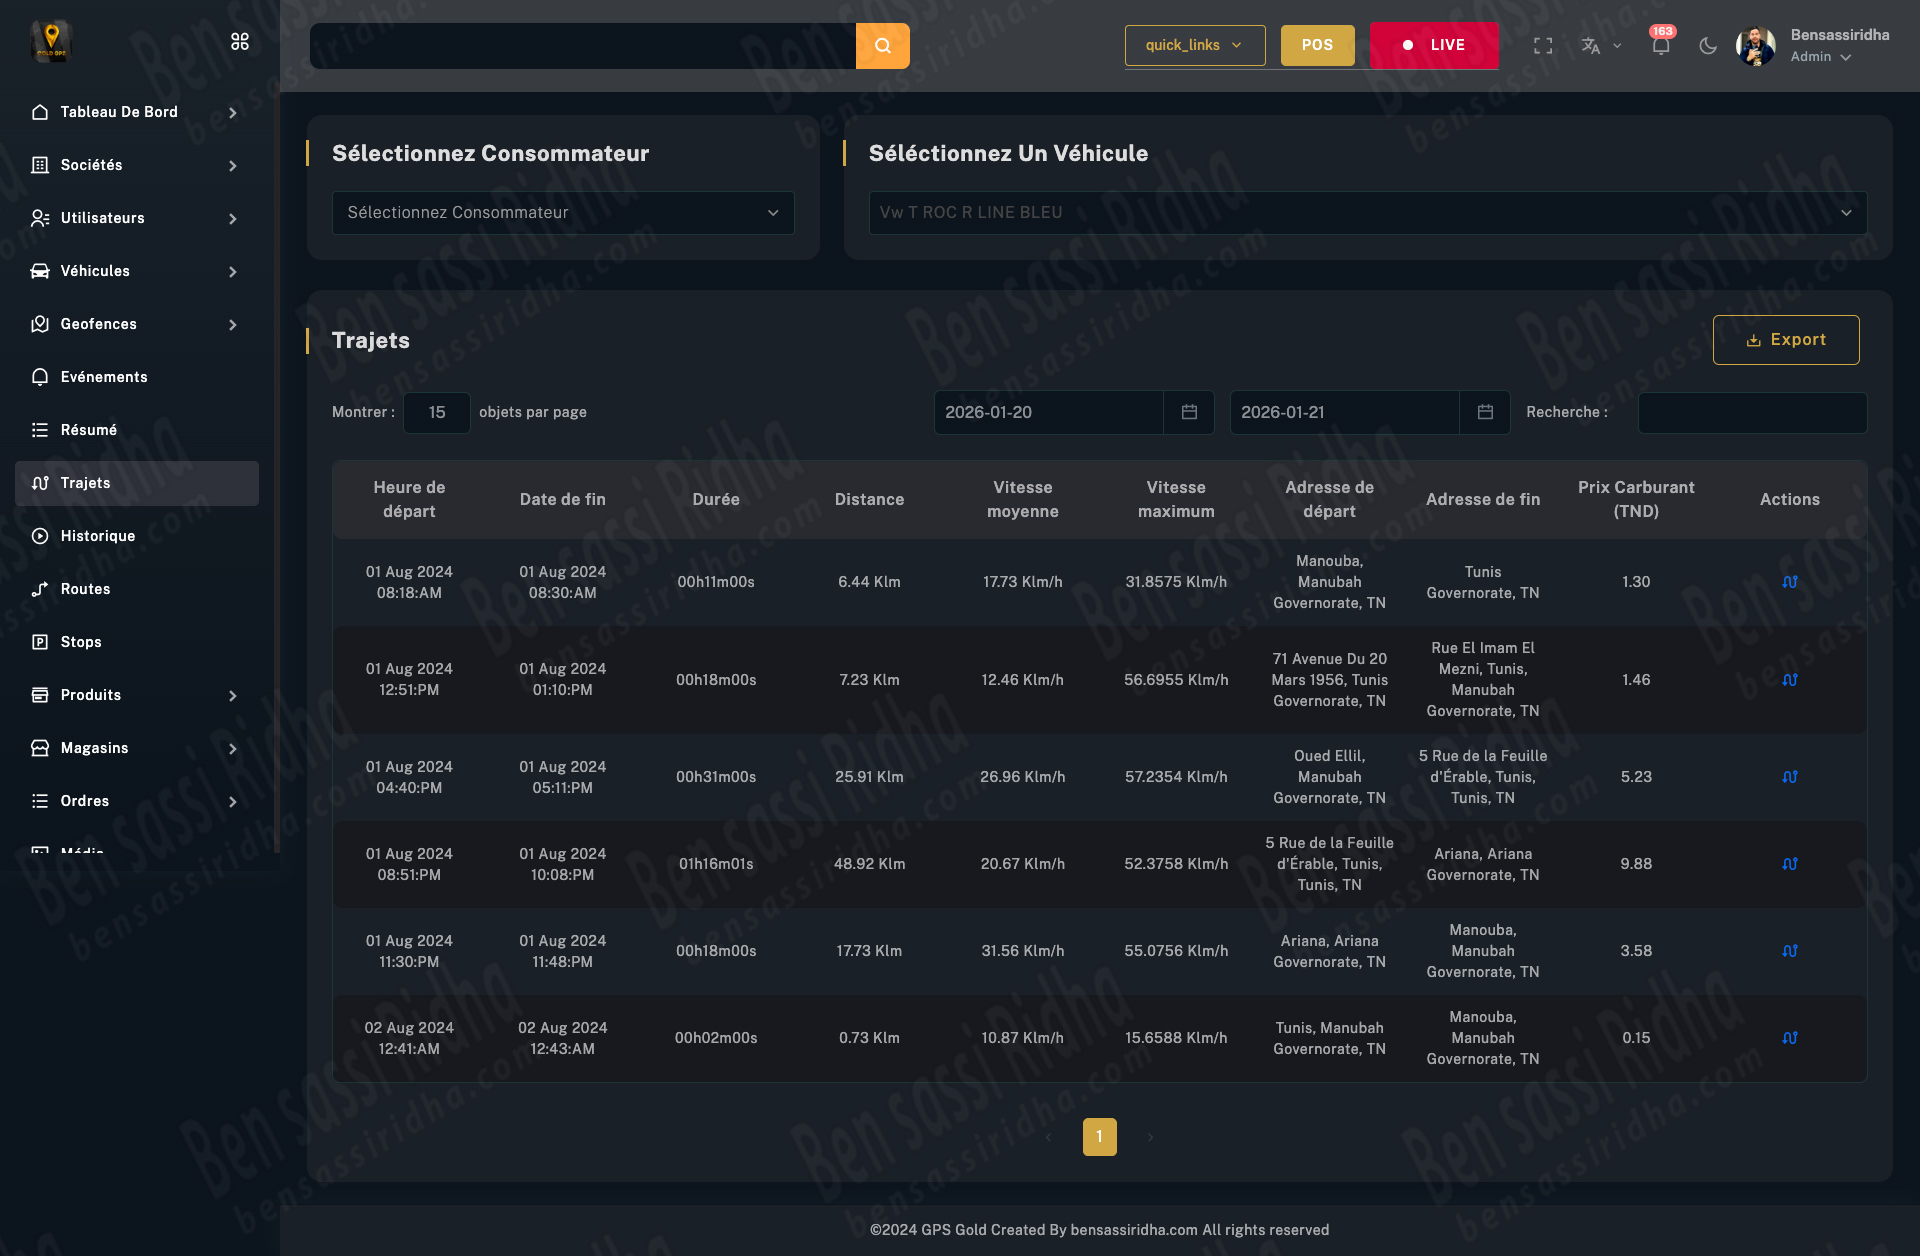View route for the 02 Aug trip
1920x1256 pixels.
(x=1789, y=1038)
